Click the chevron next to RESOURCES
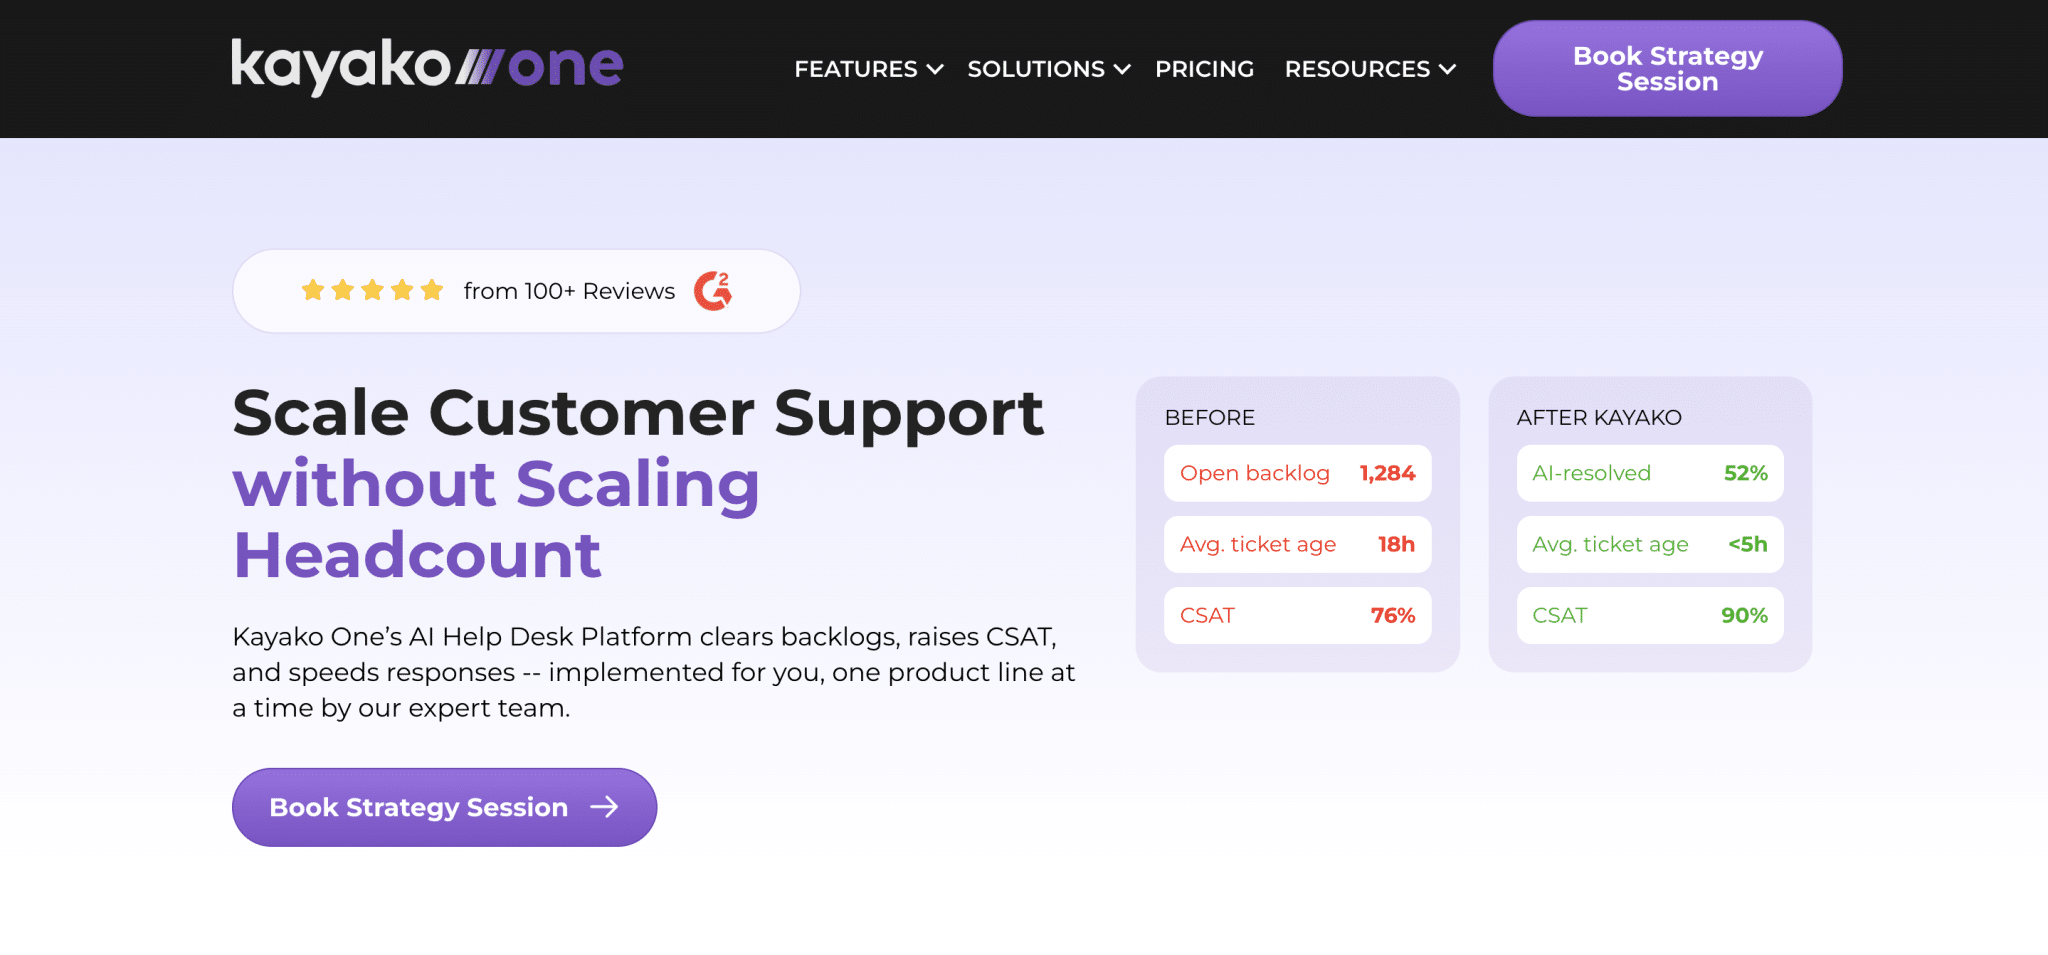The width and height of the screenshot is (2048, 955). 1447,70
